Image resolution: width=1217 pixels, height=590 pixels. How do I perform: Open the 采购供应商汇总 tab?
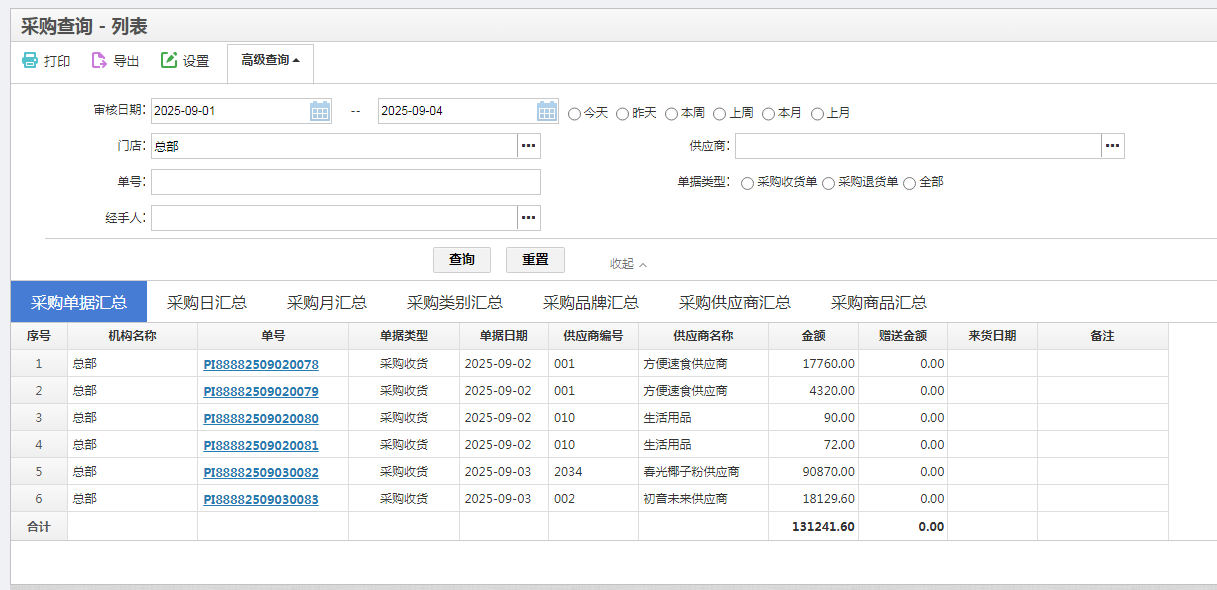coord(735,302)
